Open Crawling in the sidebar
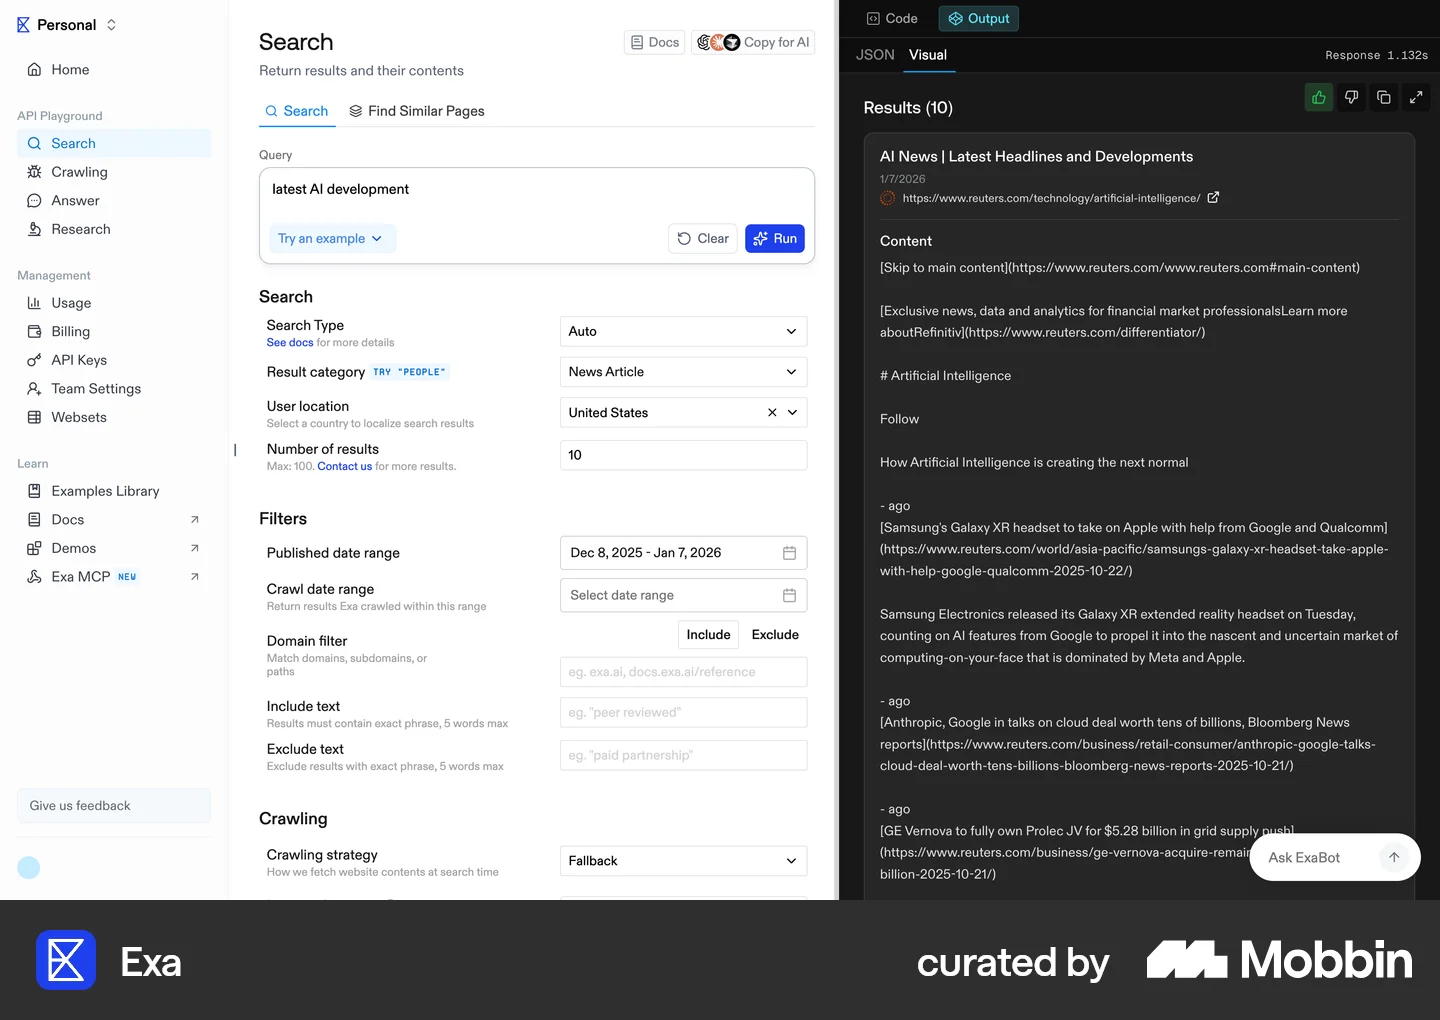This screenshot has width=1440, height=1020. (114, 172)
